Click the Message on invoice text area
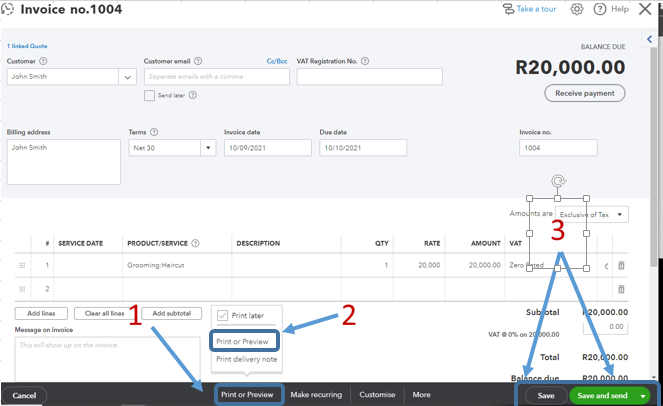 click(x=107, y=359)
